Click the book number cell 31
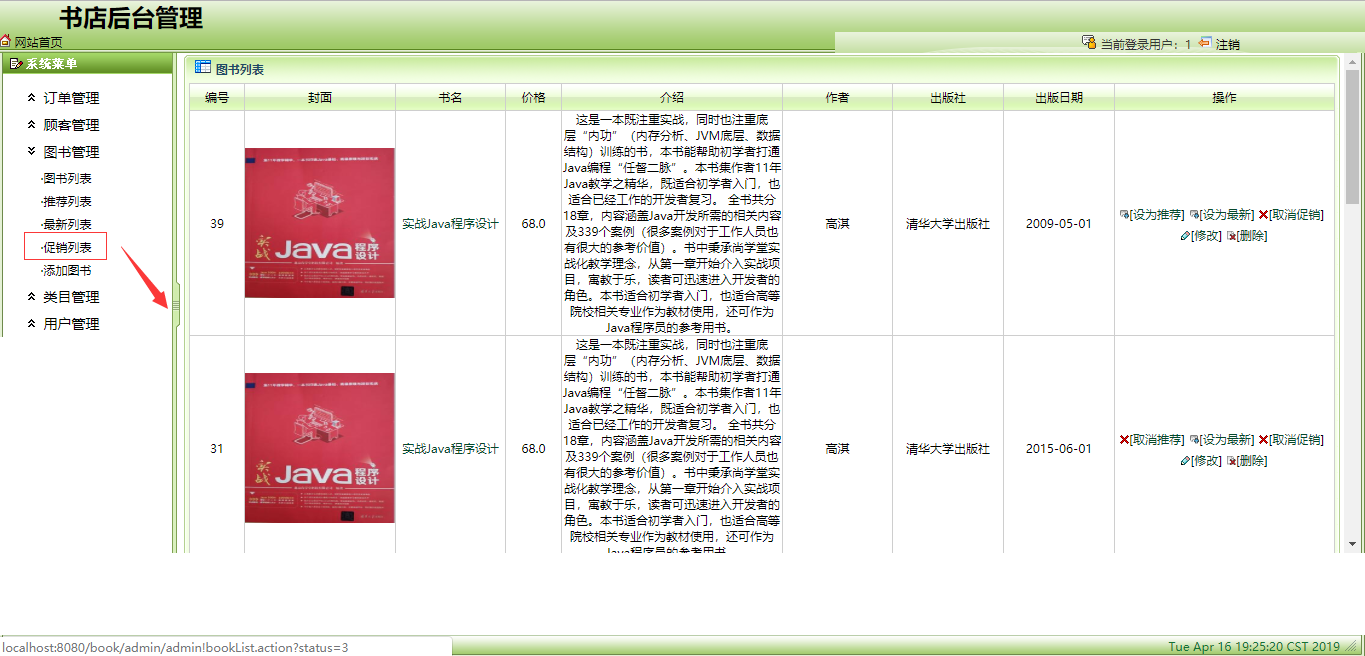The height and width of the screenshot is (656, 1365). 217,449
